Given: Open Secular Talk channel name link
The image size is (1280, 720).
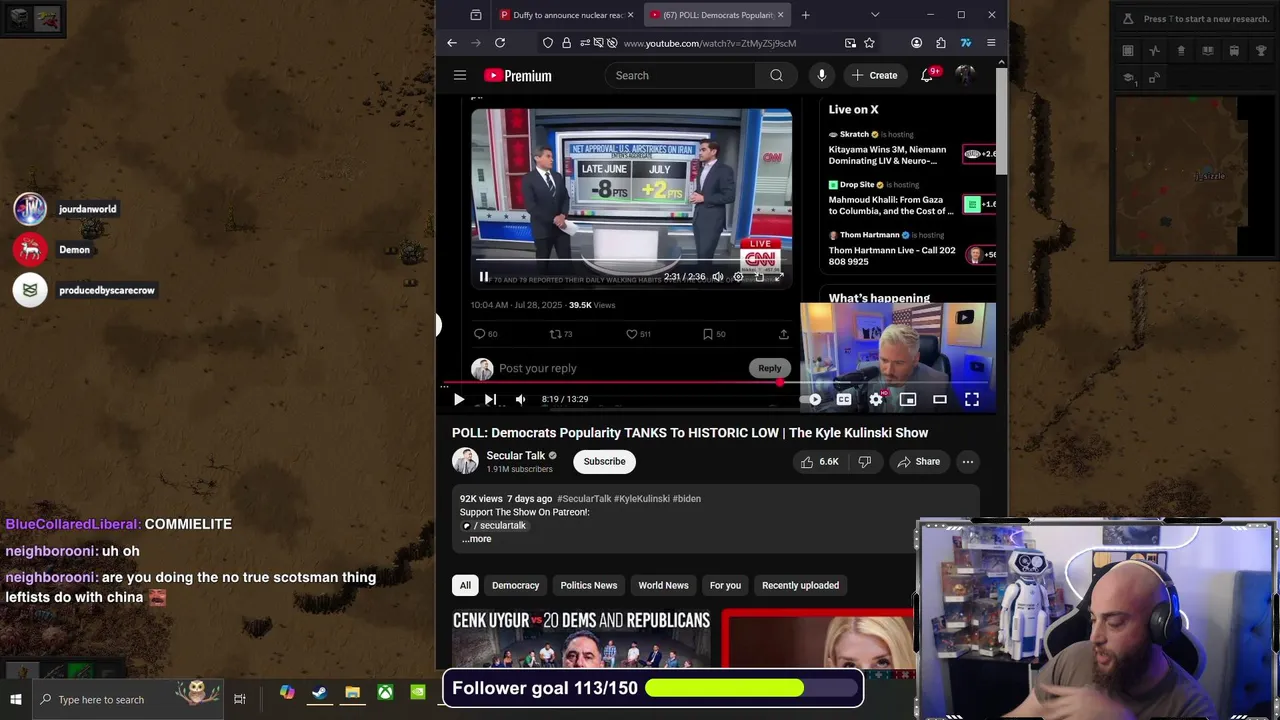Looking at the screenshot, I should [516, 455].
